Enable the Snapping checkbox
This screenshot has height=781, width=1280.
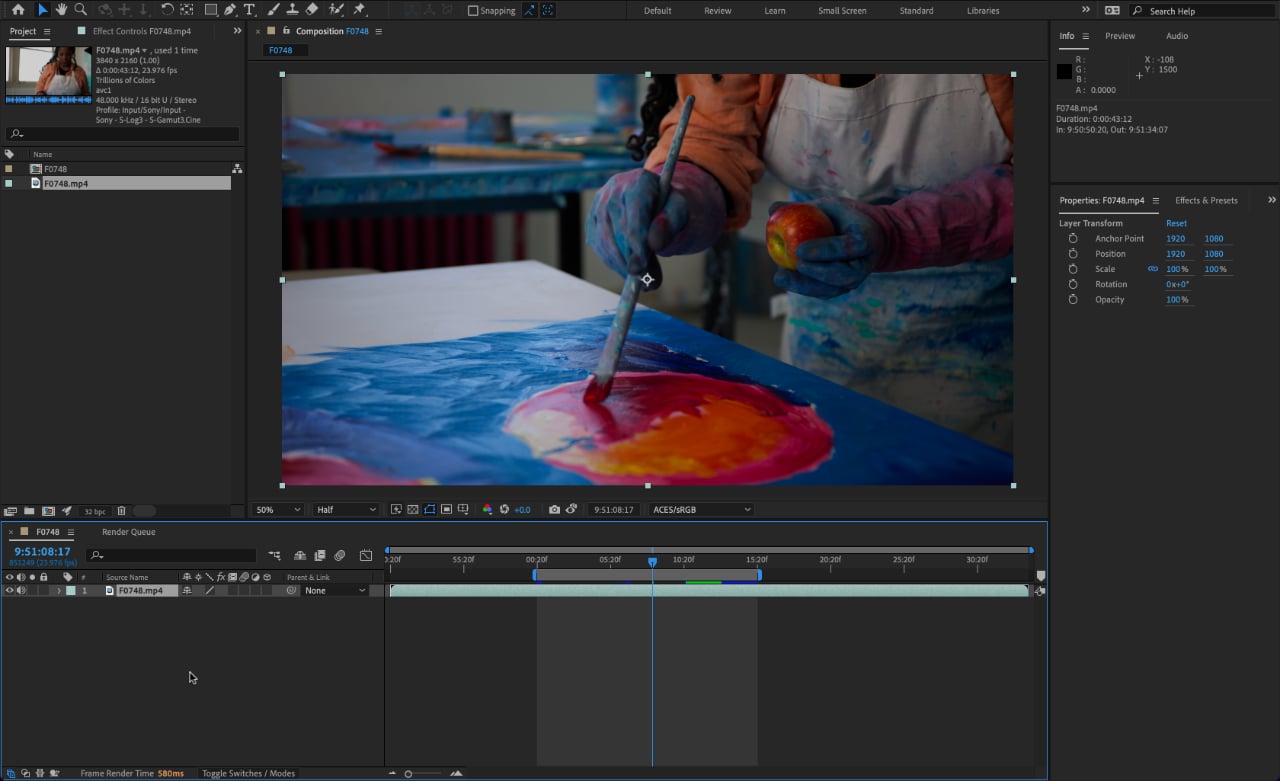(x=473, y=11)
